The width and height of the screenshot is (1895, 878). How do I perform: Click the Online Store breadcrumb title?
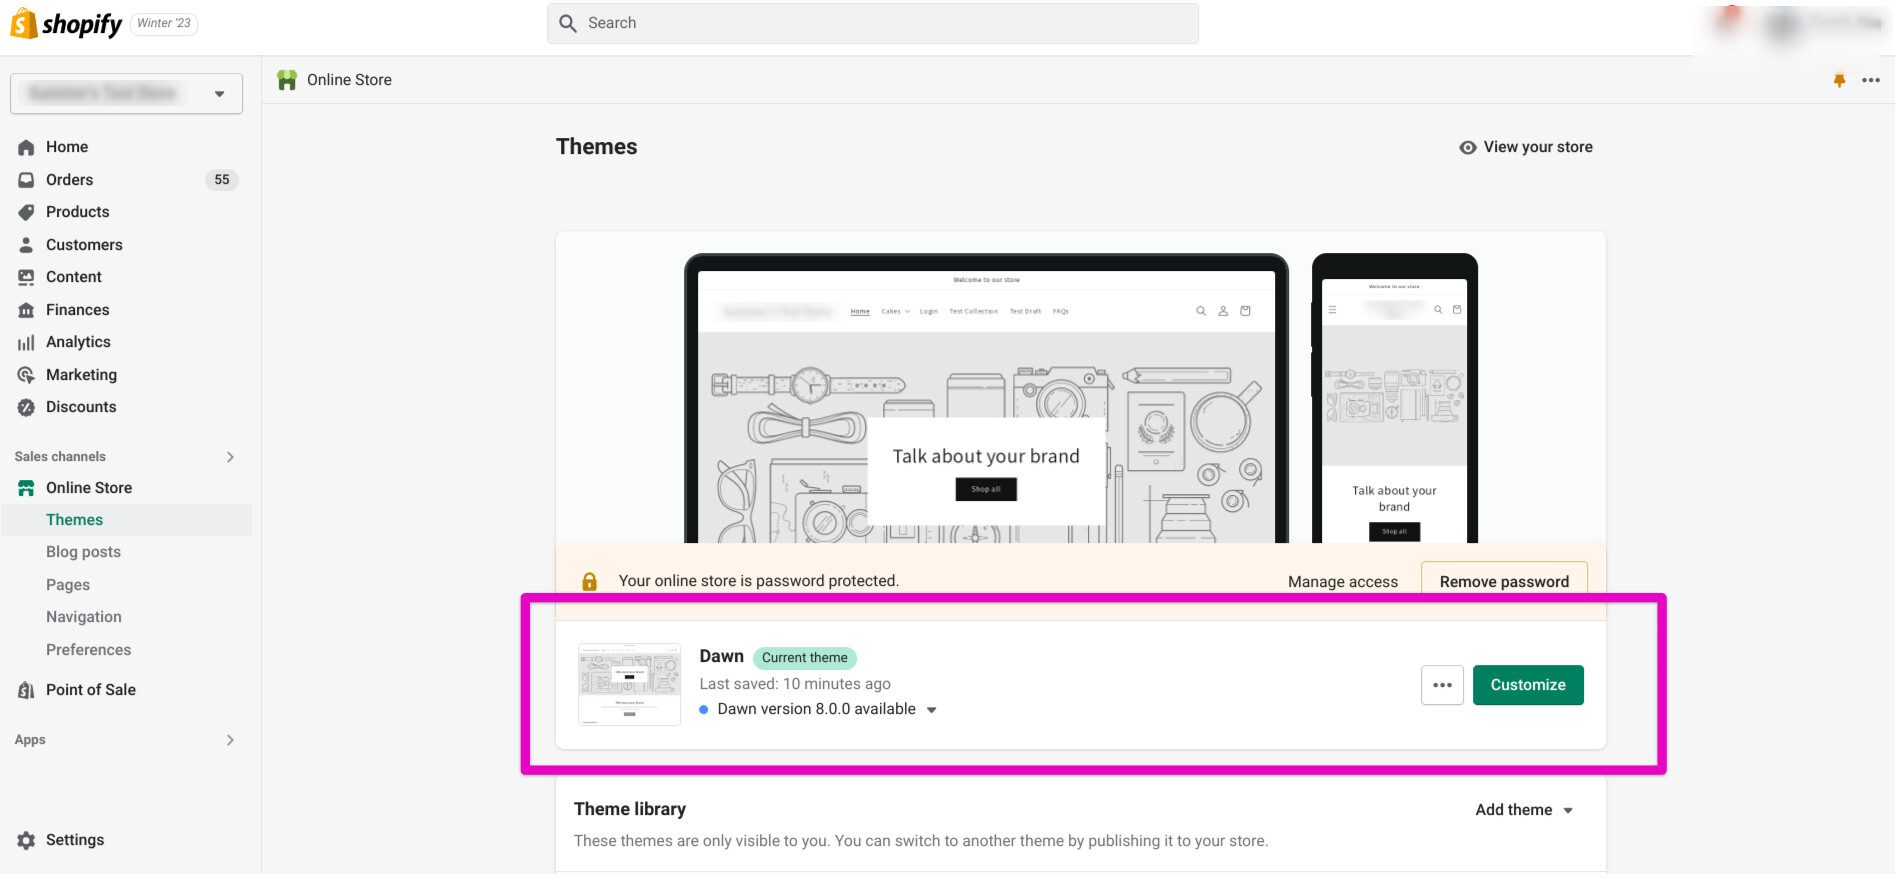(349, 80)
